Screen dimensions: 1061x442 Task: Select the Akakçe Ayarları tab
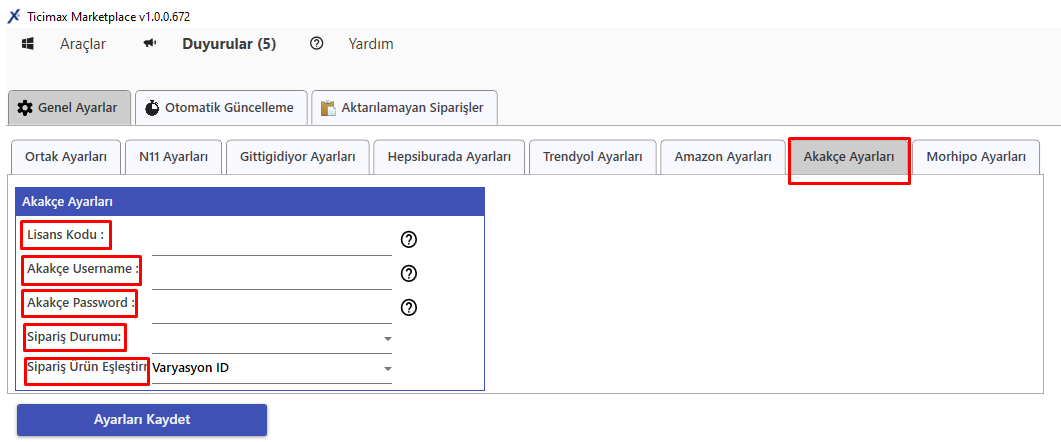[849, 157]
